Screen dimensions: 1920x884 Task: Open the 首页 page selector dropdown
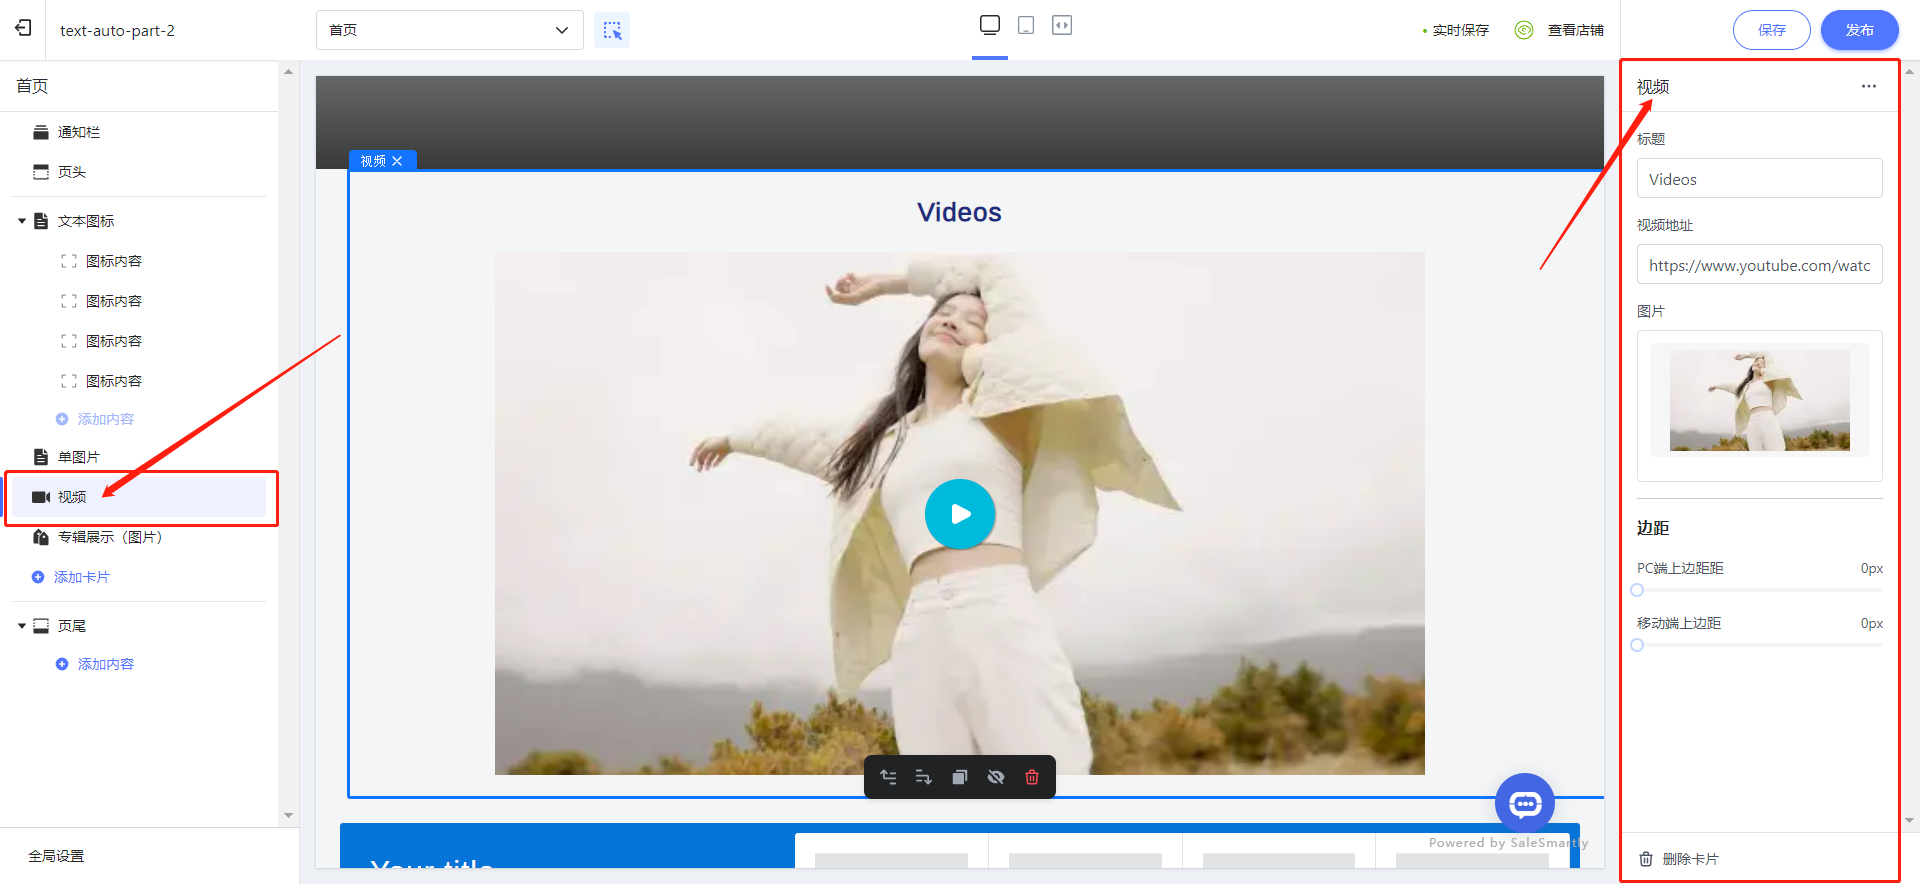click(x=450, y=30)
